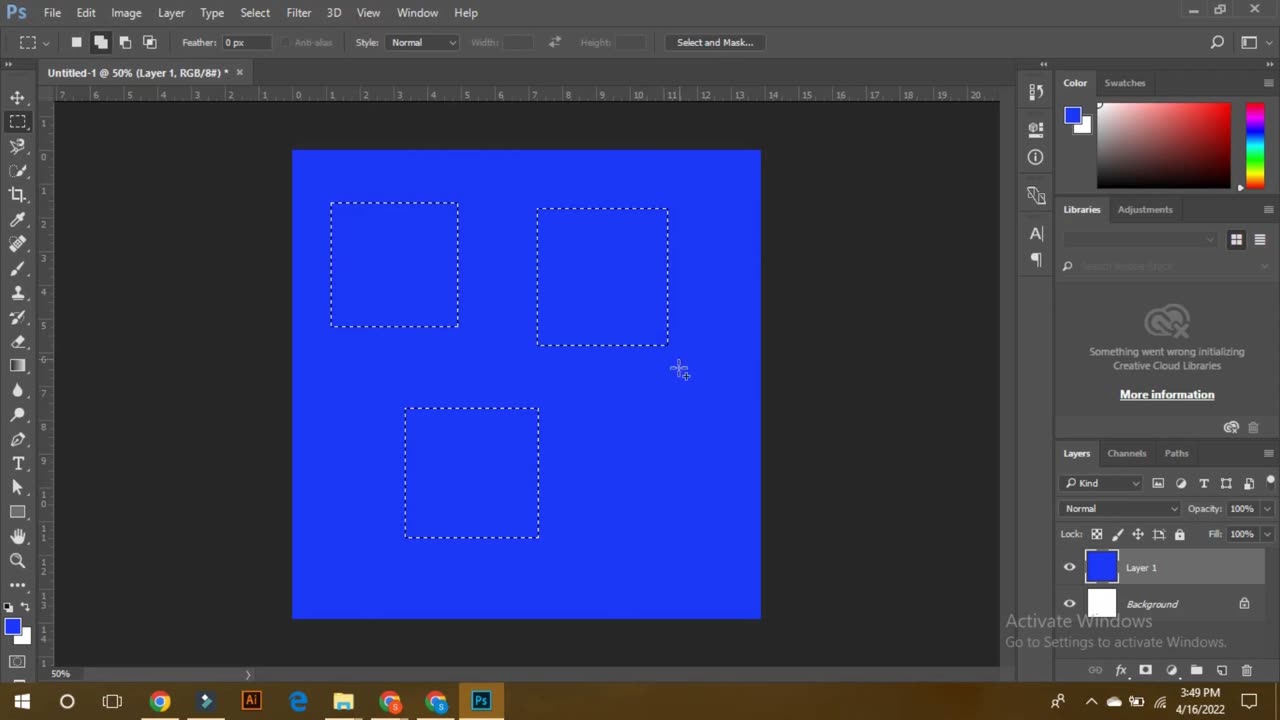This screenshot has width=1280, height=720.
Task: Click the New Selection mode icon
Action: (x=76, y=42)
